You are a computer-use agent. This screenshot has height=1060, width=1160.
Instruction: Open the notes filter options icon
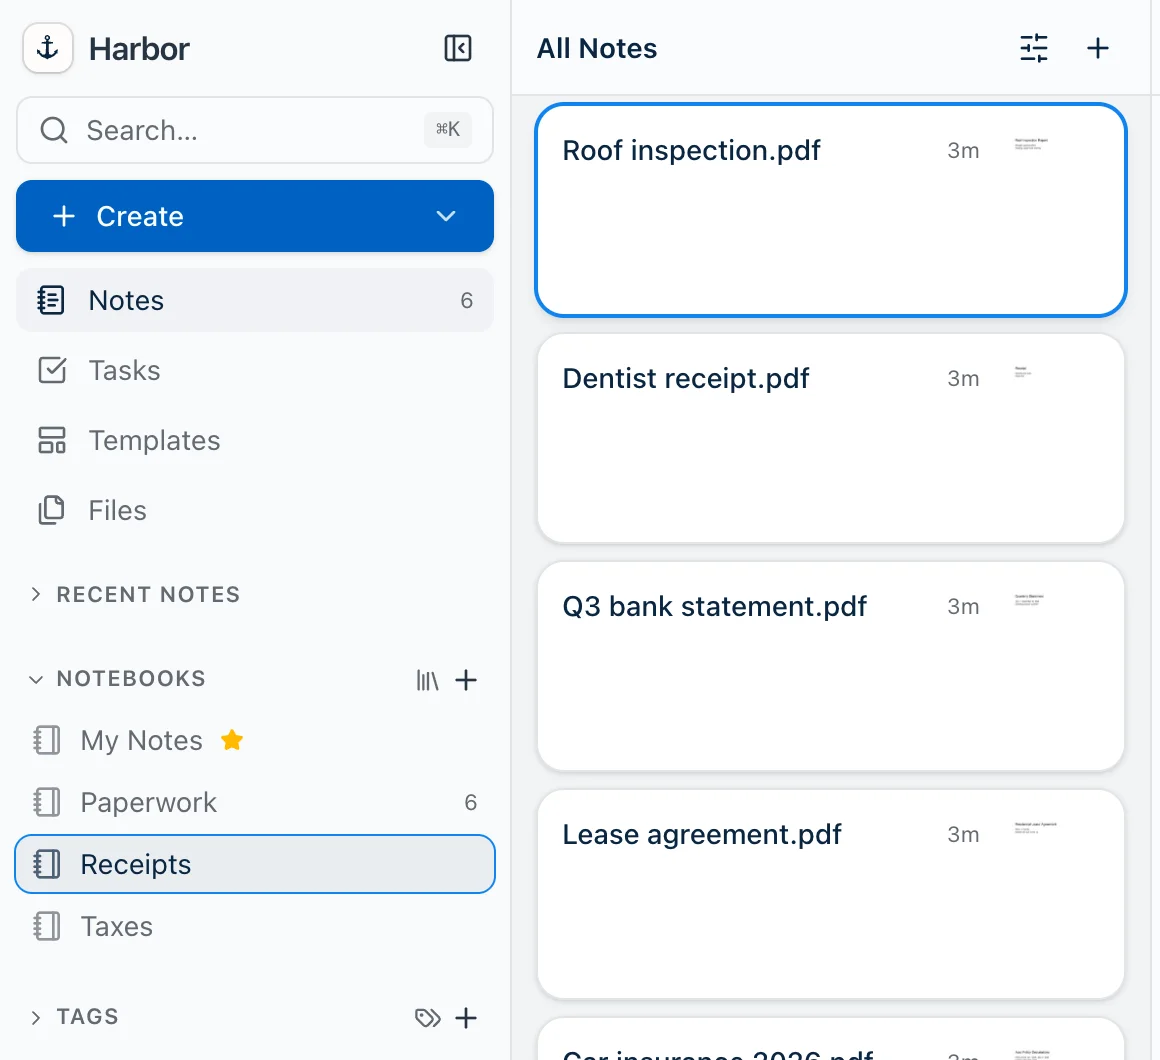click(x=1033, y=48)
